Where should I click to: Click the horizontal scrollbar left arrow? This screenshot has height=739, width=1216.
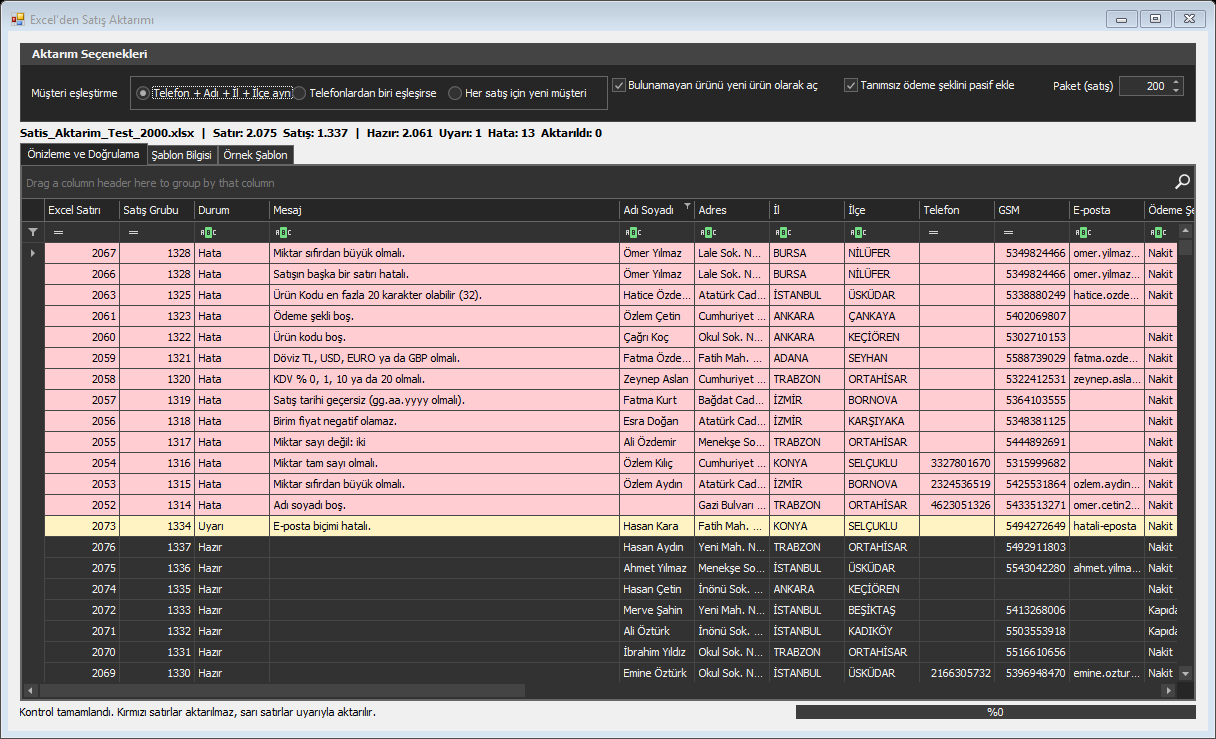point(30,691)
